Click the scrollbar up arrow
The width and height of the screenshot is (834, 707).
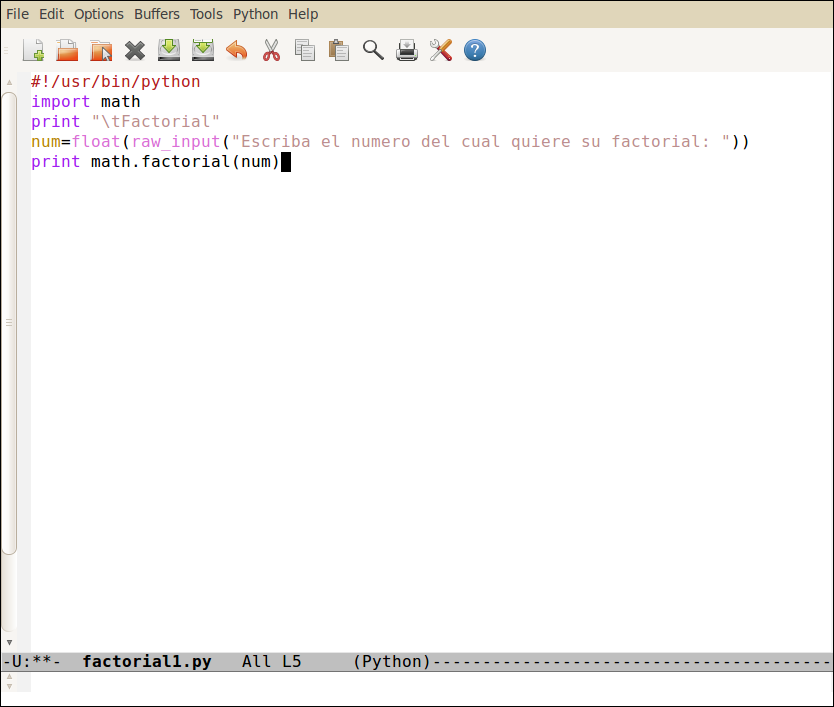pos(9,82)
